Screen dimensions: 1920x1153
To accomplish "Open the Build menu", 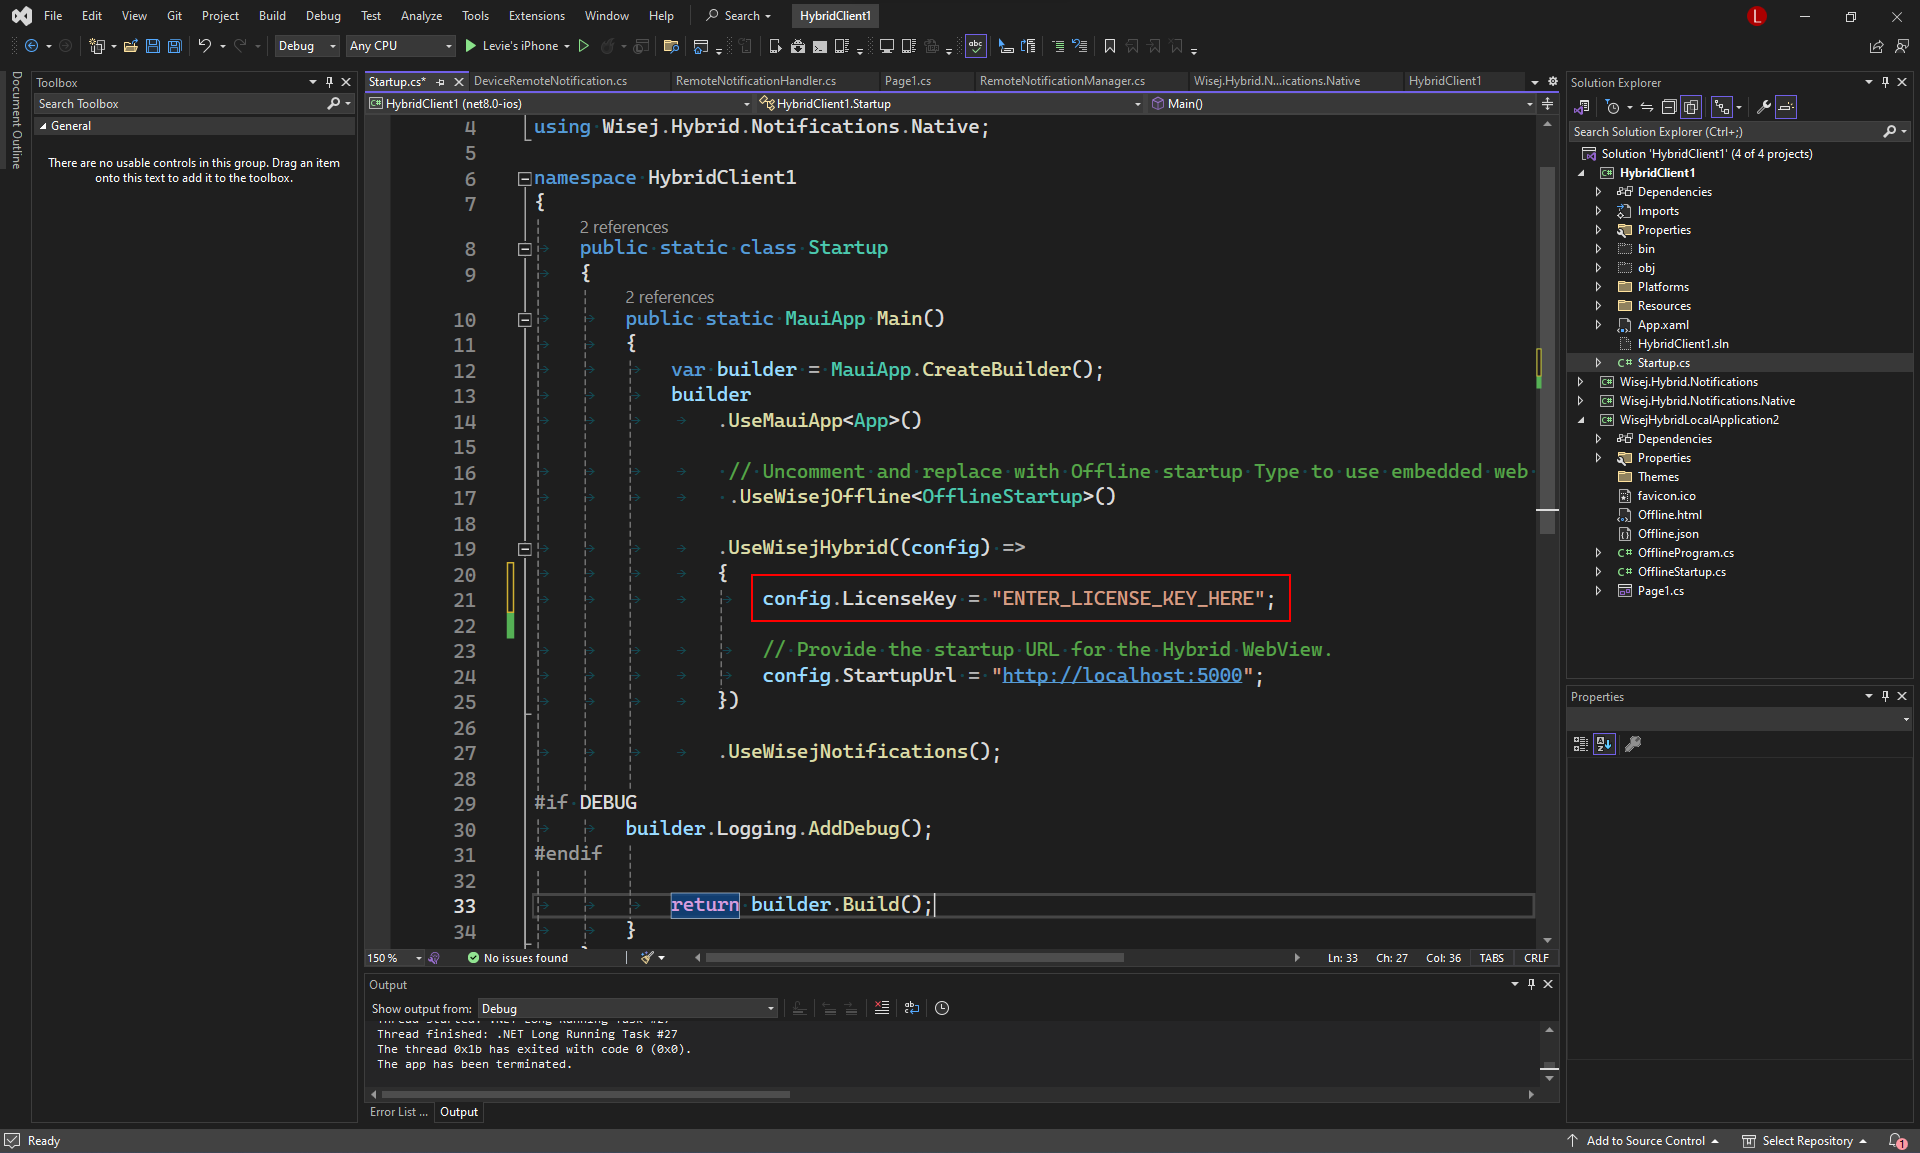I will [x=272, y=16].
